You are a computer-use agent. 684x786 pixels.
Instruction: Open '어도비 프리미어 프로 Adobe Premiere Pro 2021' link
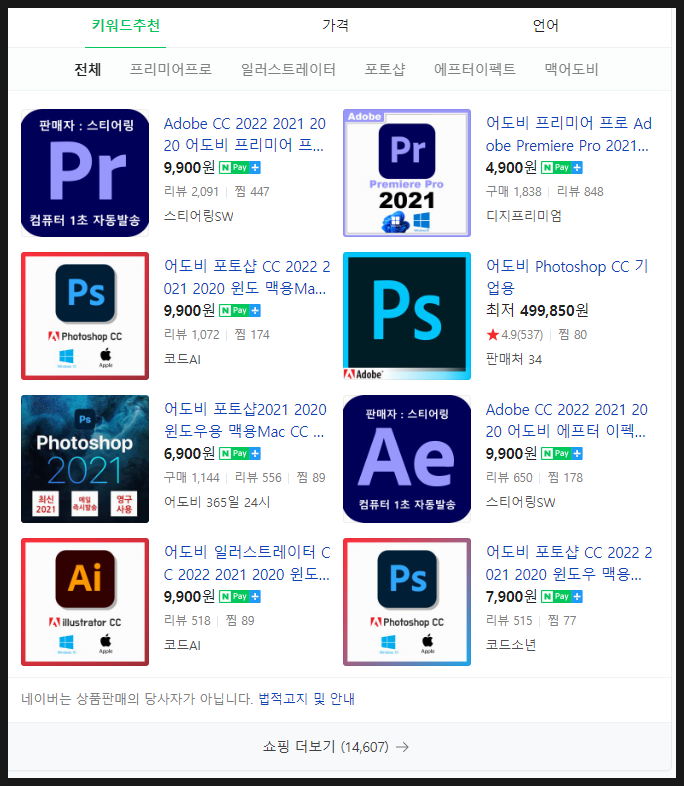tap(568, 134)
